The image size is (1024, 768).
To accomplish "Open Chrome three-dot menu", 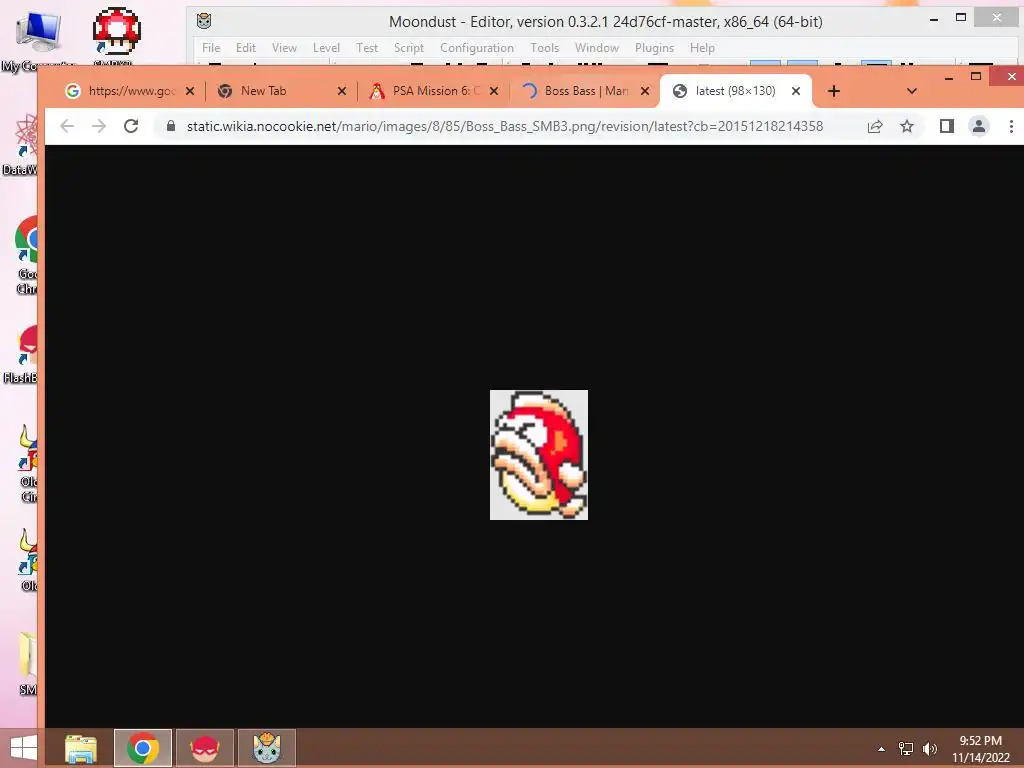I will 1011,126.
